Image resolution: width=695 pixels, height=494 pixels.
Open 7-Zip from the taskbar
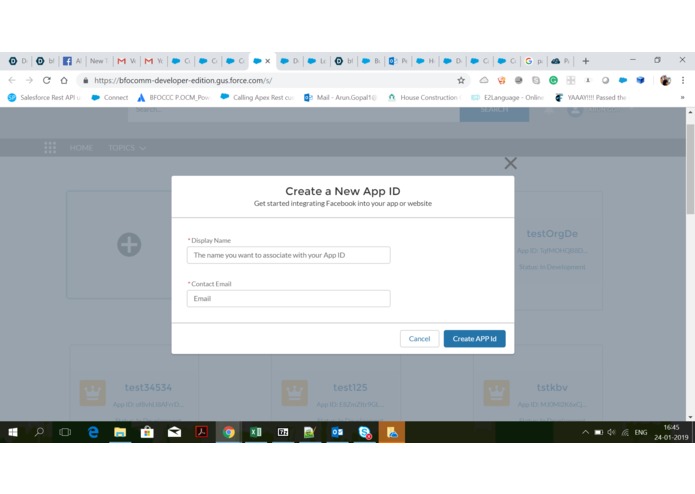pos(283,432)
